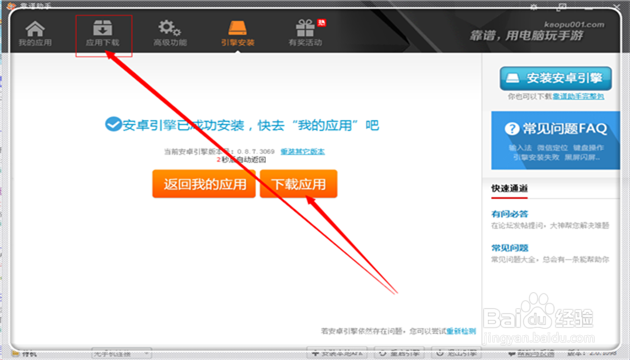Open the 重装其它版本 link
The height and width of the screenshot is (360, 630).
coord(303,151)
